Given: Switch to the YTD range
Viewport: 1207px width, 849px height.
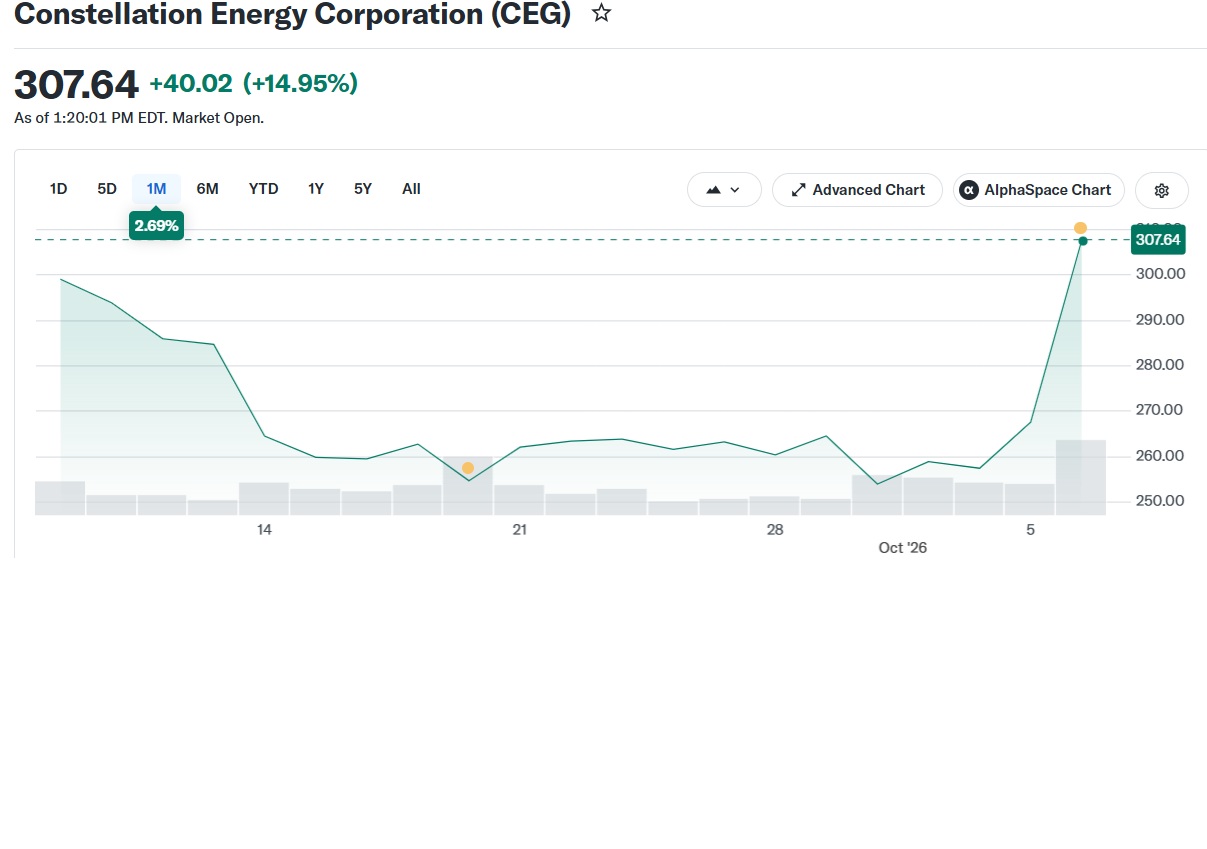Looking at the screenshot, I should point(264,189).
